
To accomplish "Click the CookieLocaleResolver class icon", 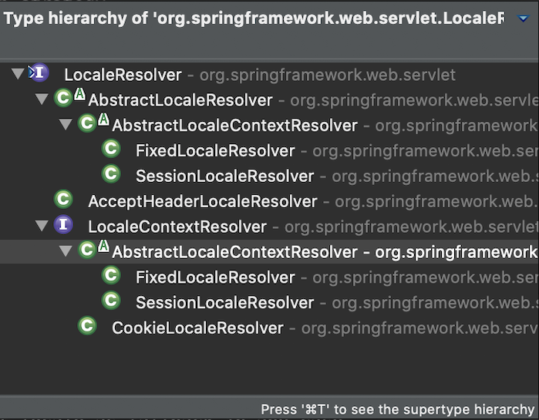I will point(87,326).
